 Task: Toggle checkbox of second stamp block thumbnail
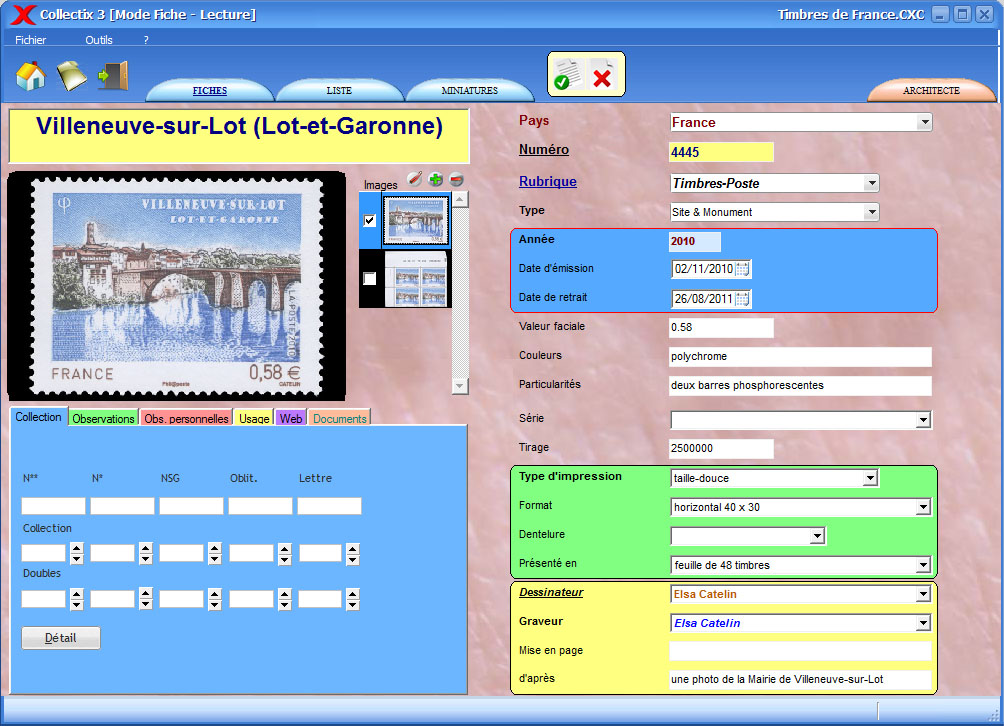pos(369,278)
